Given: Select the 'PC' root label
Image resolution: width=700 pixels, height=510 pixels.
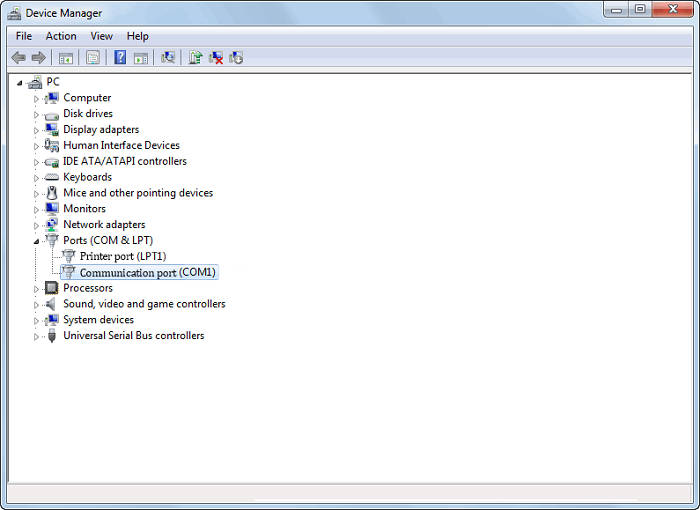Looking at the screenshot, I should click(x=53, y=82).
